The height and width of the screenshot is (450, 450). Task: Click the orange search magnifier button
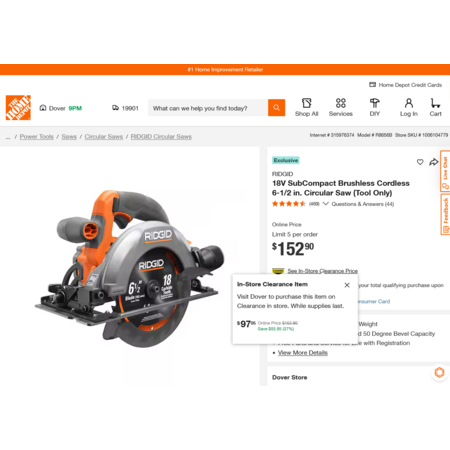tap(276, 108)
